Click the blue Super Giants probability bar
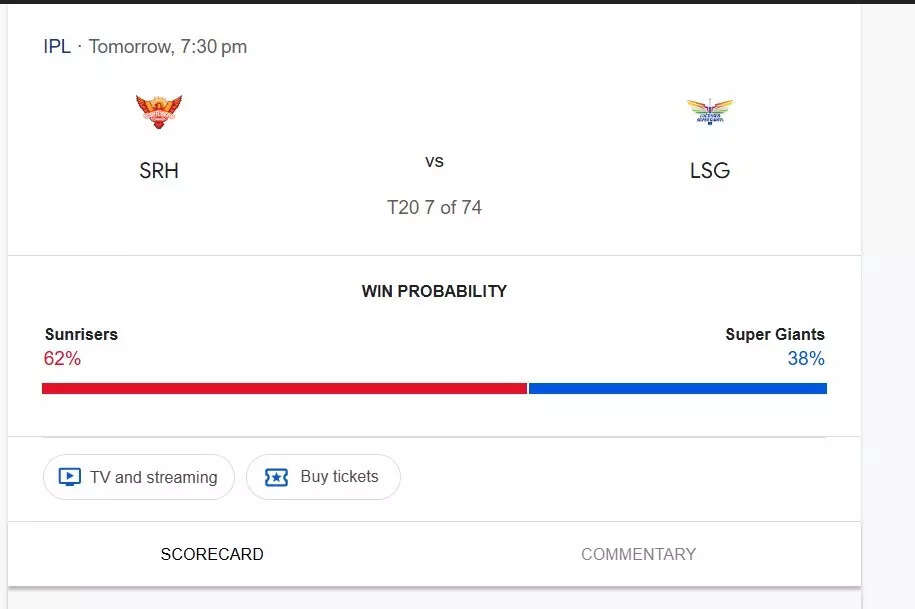 (x=677, y=388)
